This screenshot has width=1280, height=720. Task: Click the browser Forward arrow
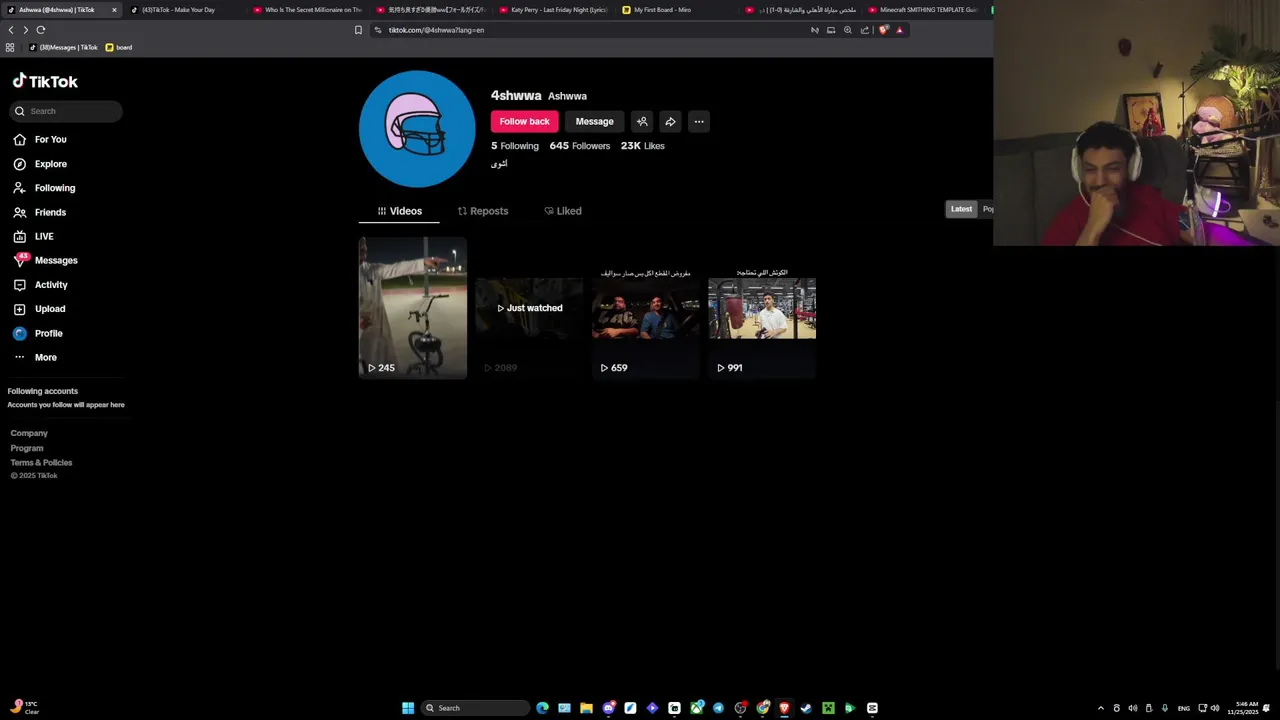26,30
